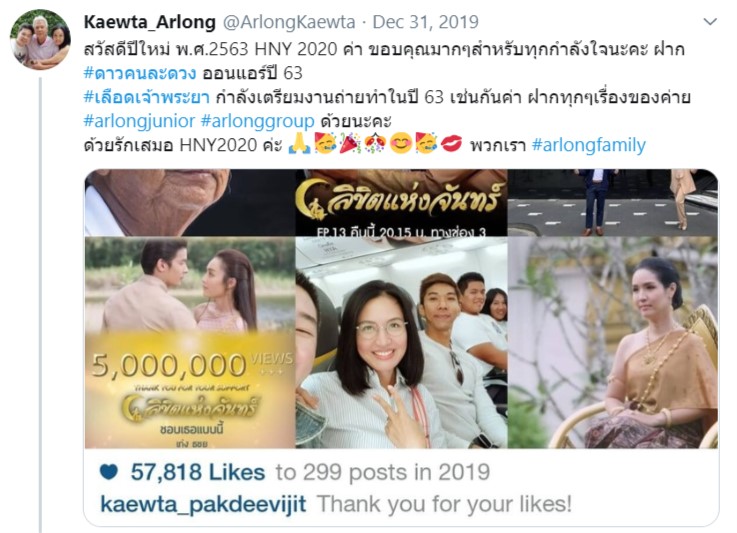
Task: Click the blue heart likes icon
Action: (109, 472)
